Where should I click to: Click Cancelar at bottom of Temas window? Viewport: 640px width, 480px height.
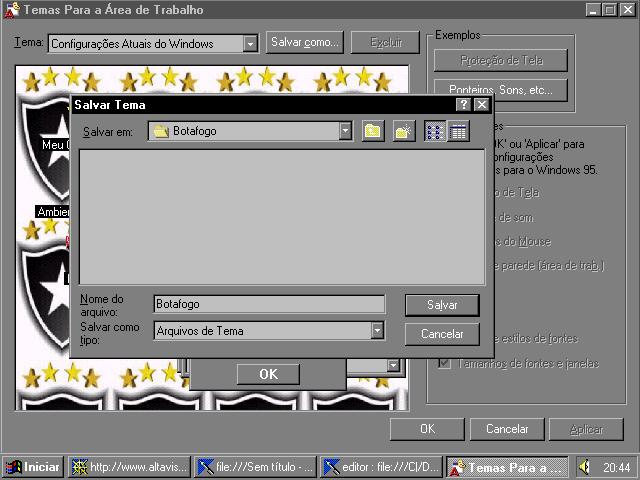click(507, 429)
